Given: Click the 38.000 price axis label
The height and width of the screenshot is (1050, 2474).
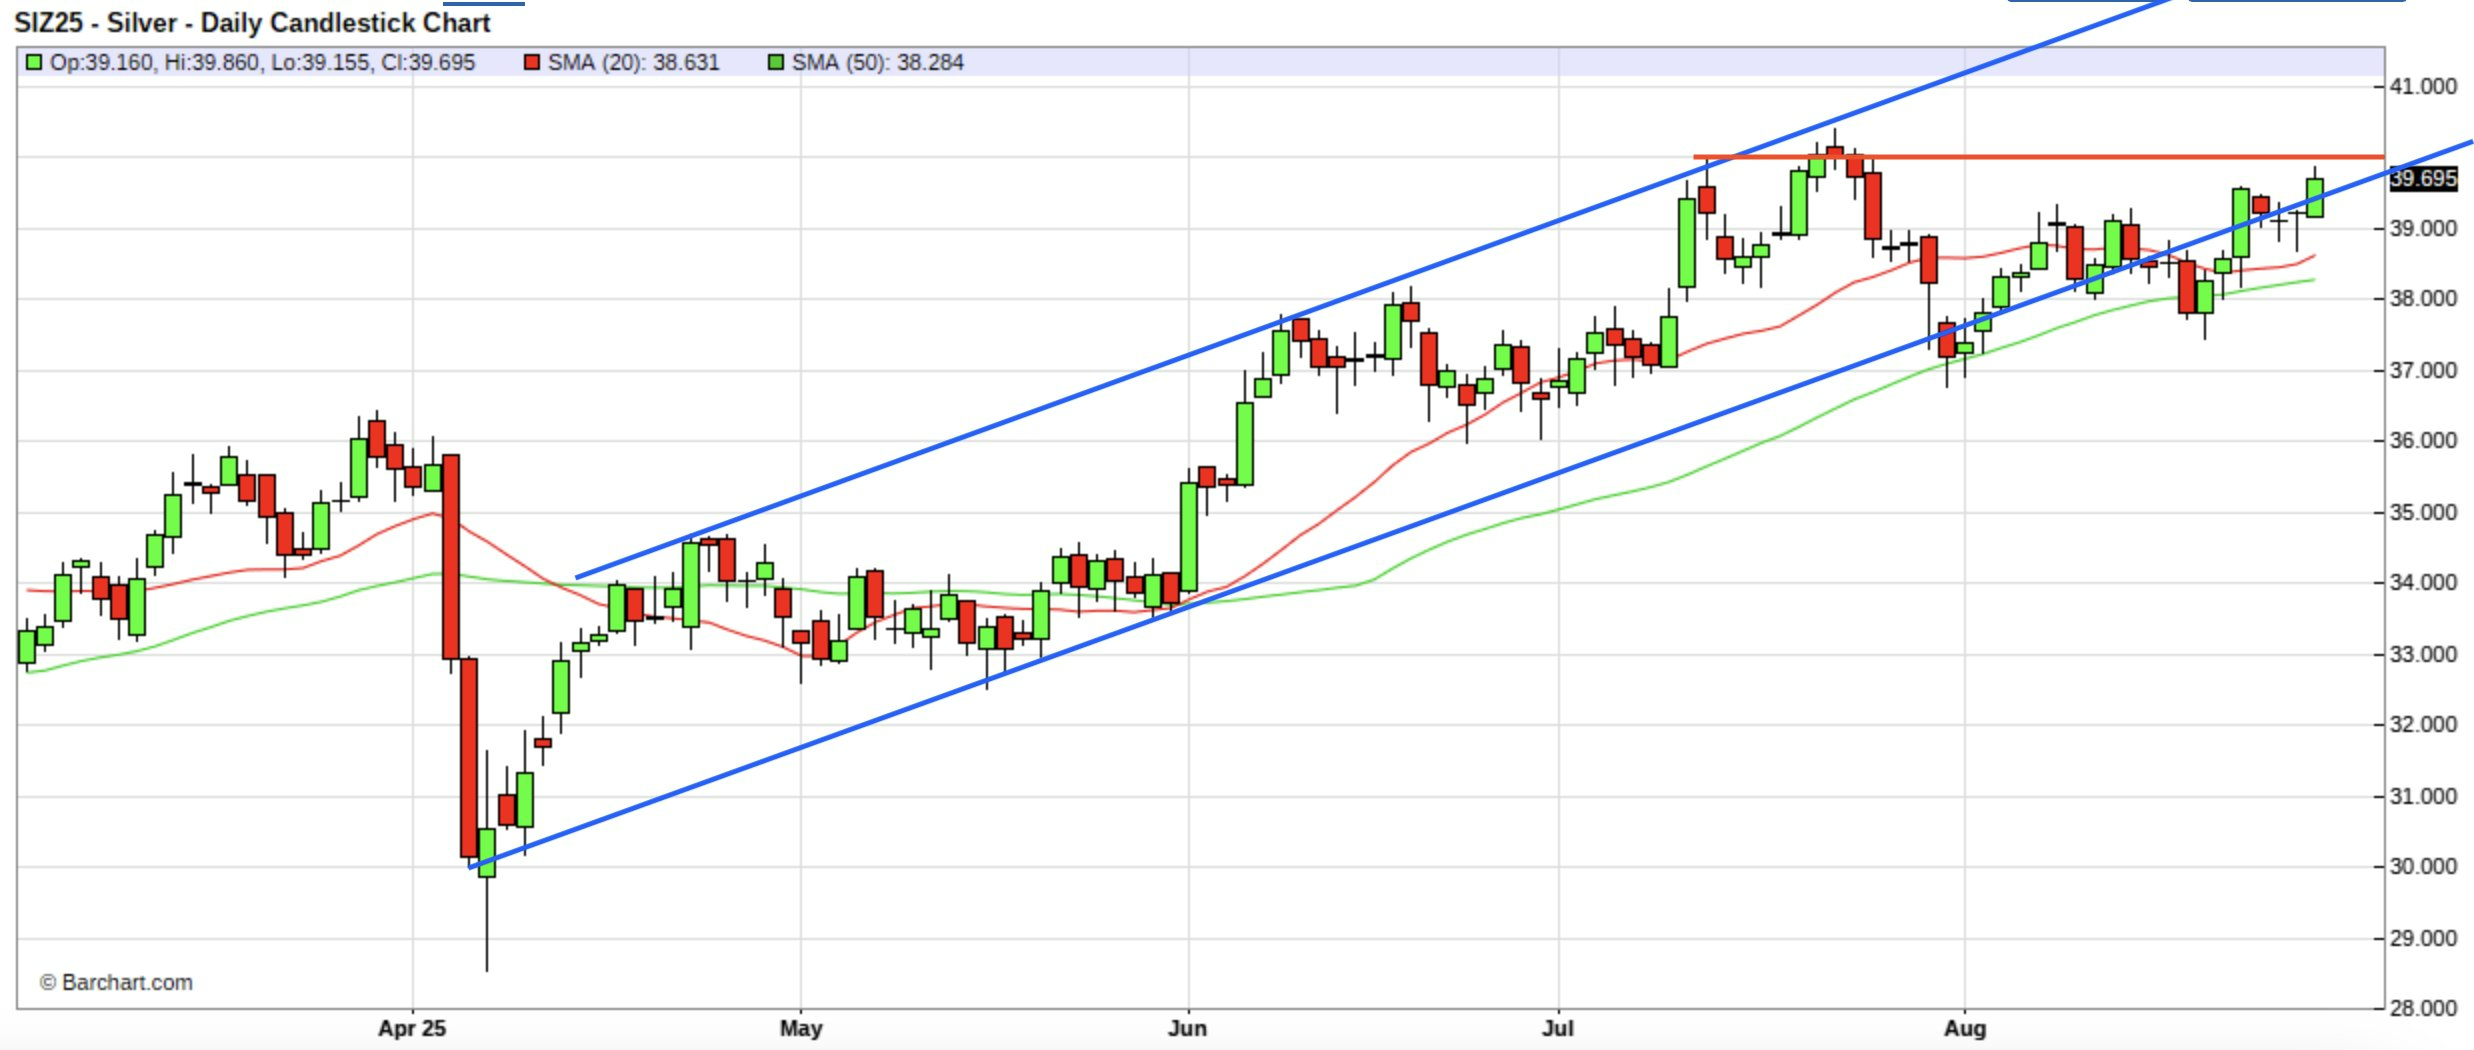Looking at the screenshot, I should pos(2423,299).
